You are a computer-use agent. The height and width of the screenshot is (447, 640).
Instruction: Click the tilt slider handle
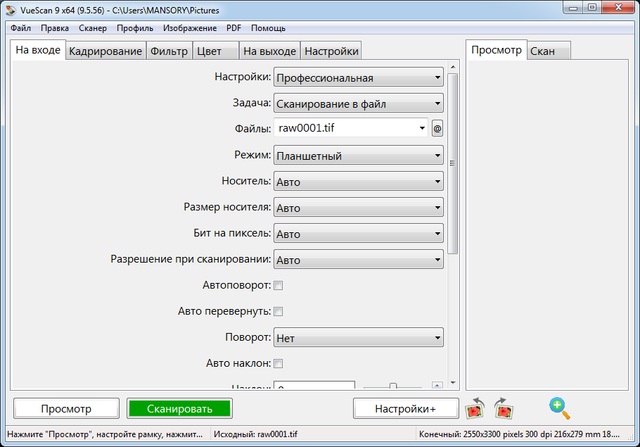[393, 386]
